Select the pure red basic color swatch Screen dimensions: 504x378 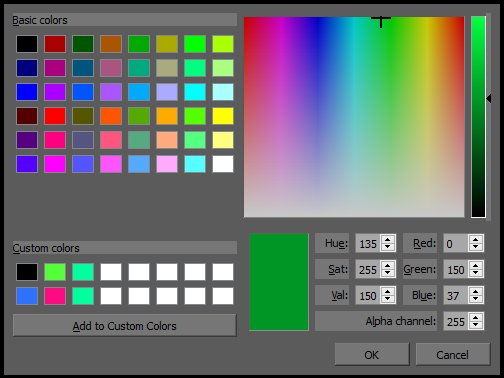click(x=55, y=116)
